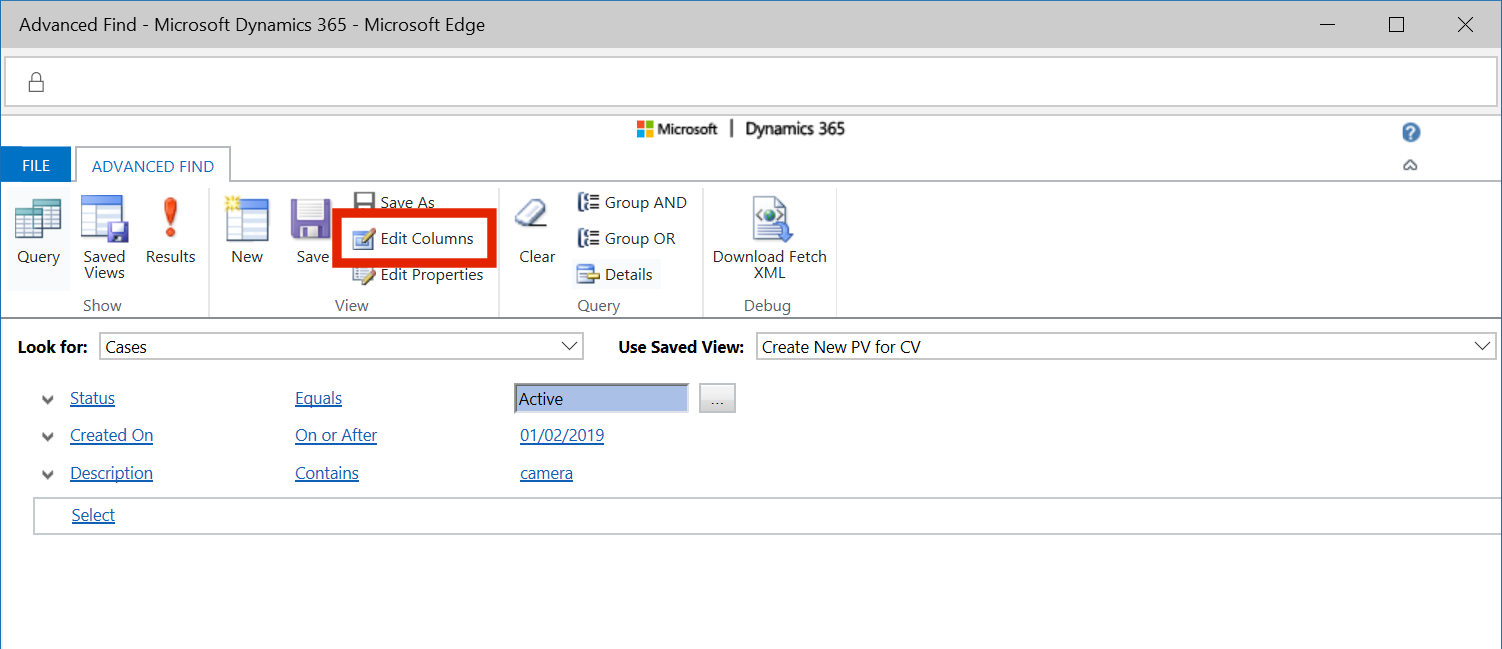Click the browser address bar lock icon
The width and height of the screenshot is (1502, 649).
tap(36, 82)
